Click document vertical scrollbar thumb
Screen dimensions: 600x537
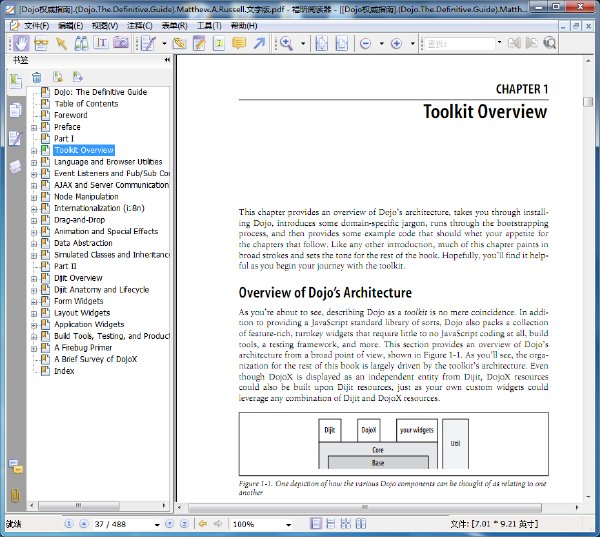pos(588,102)
